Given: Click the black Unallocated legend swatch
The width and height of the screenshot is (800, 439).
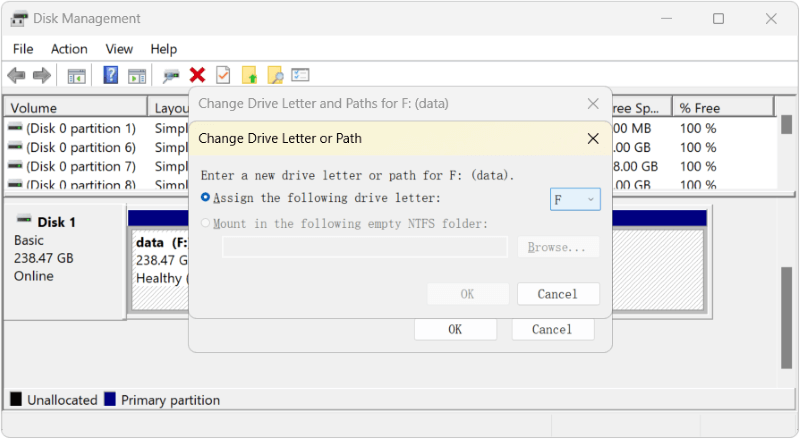Looking at the screenshot, I should 16,399.
